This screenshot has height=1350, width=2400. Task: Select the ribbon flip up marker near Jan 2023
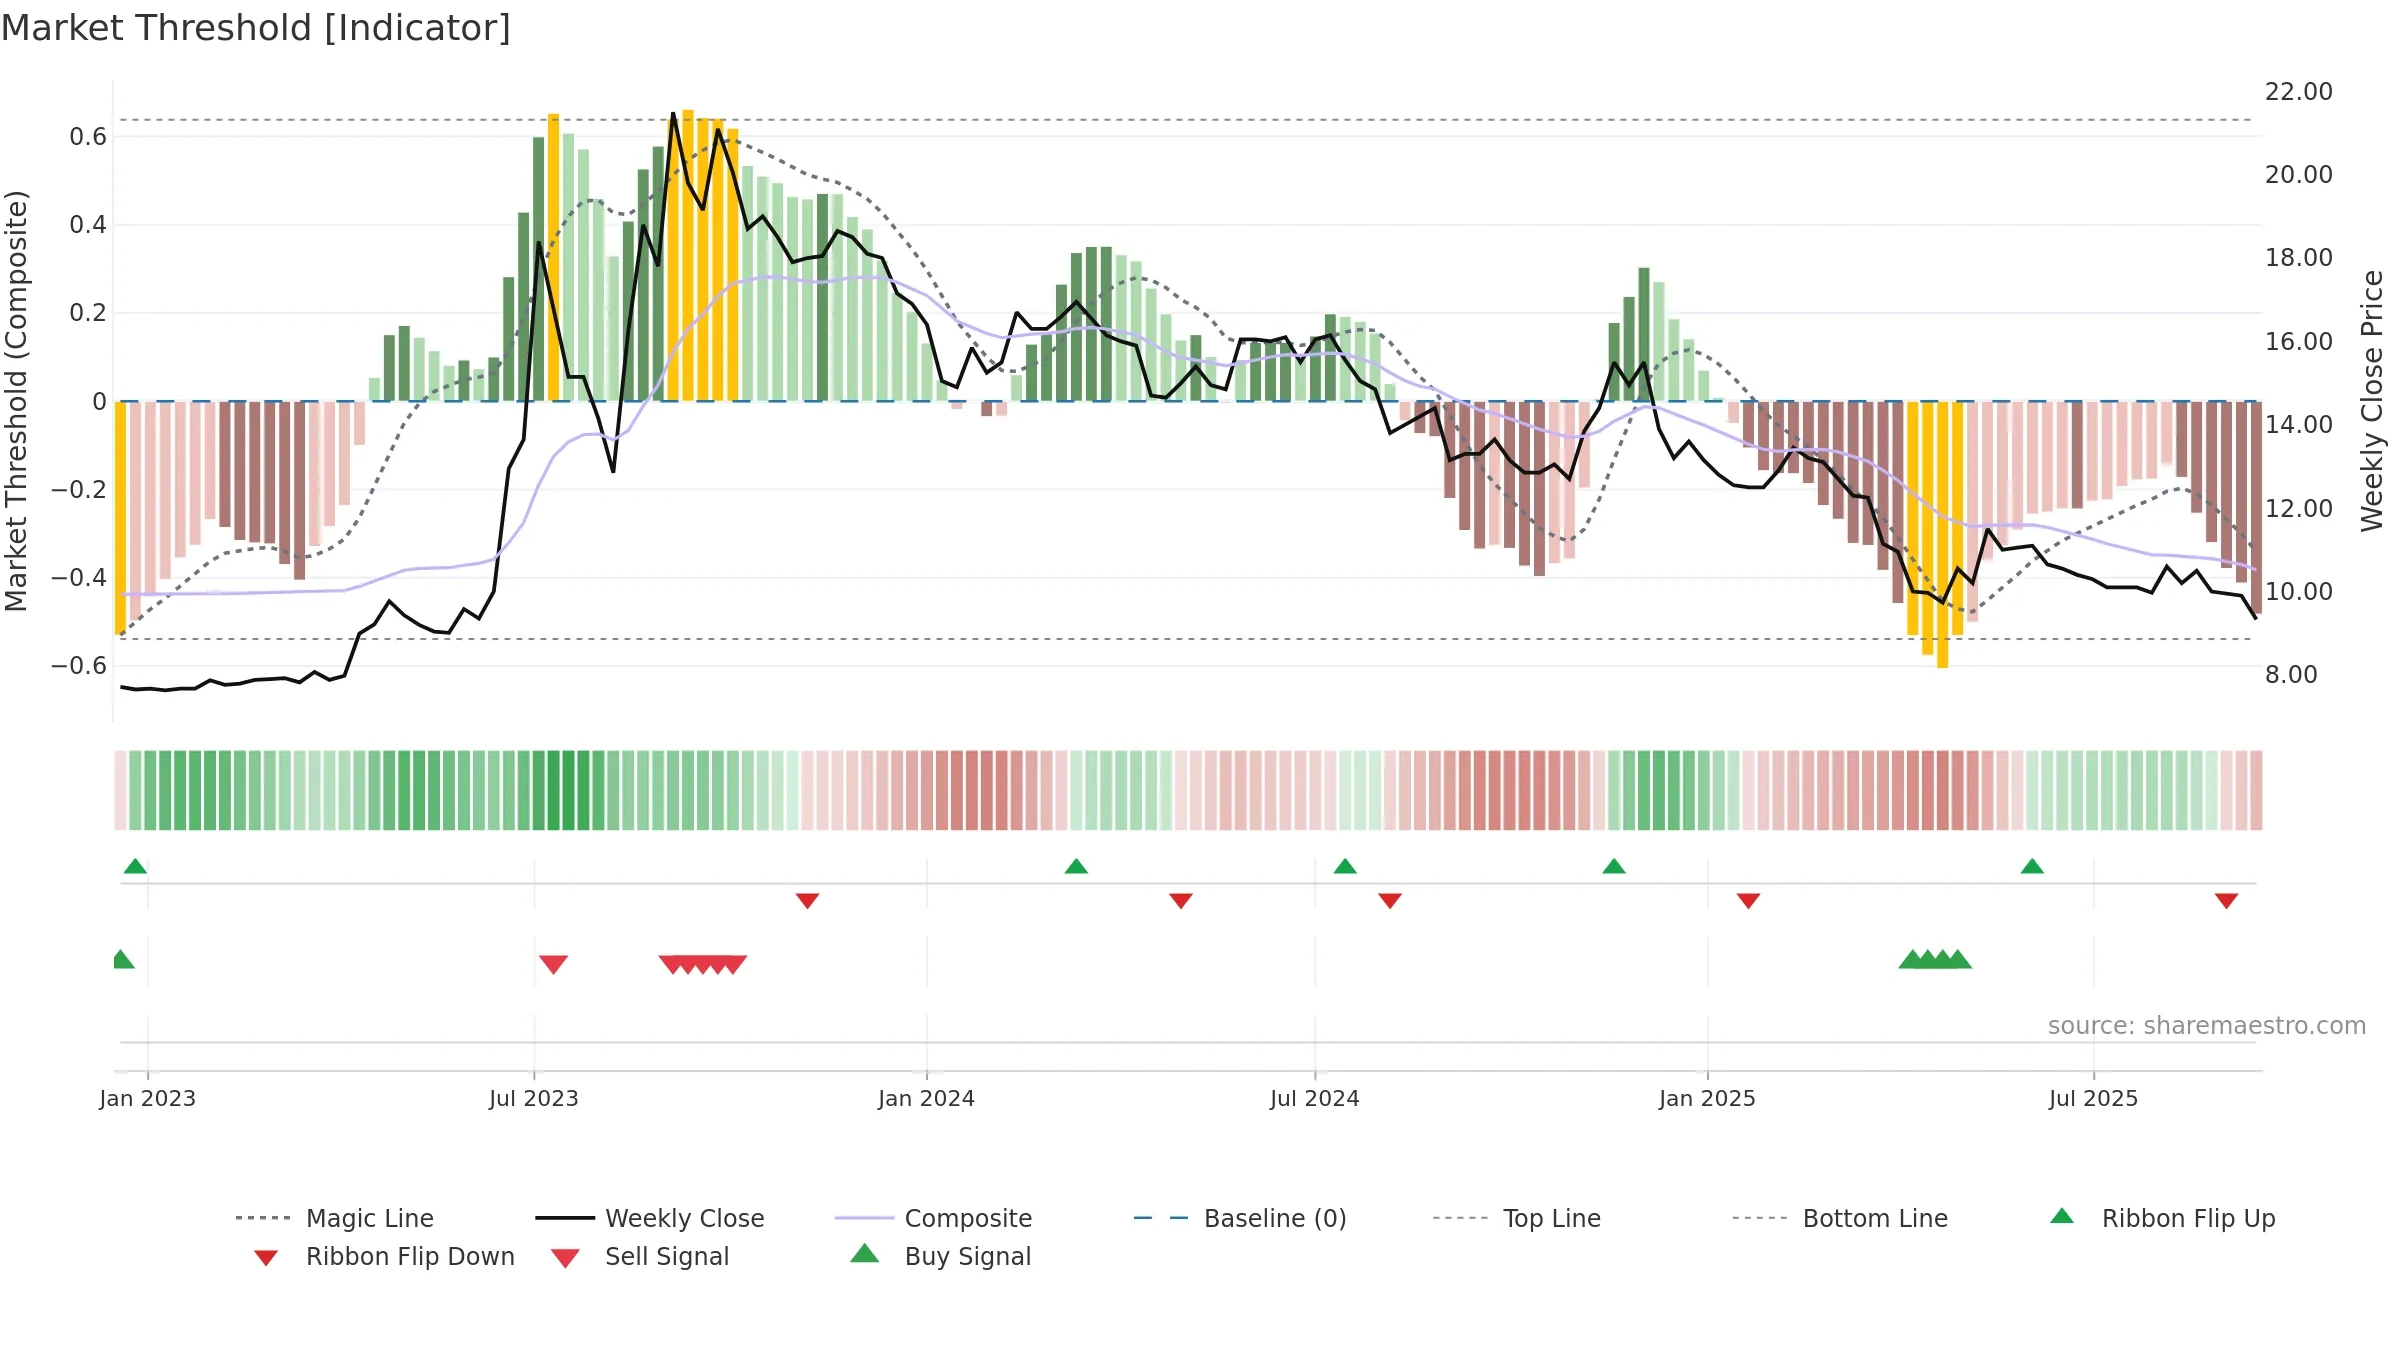click(x=135, y=866)
